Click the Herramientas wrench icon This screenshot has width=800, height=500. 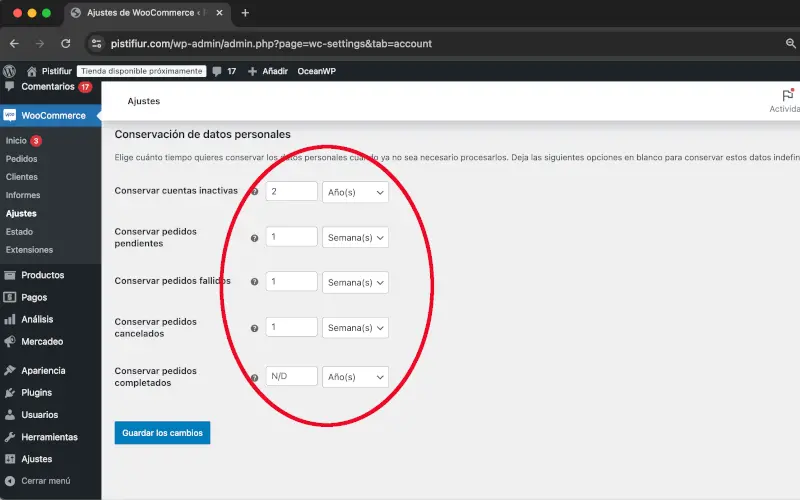click(10, 437)
